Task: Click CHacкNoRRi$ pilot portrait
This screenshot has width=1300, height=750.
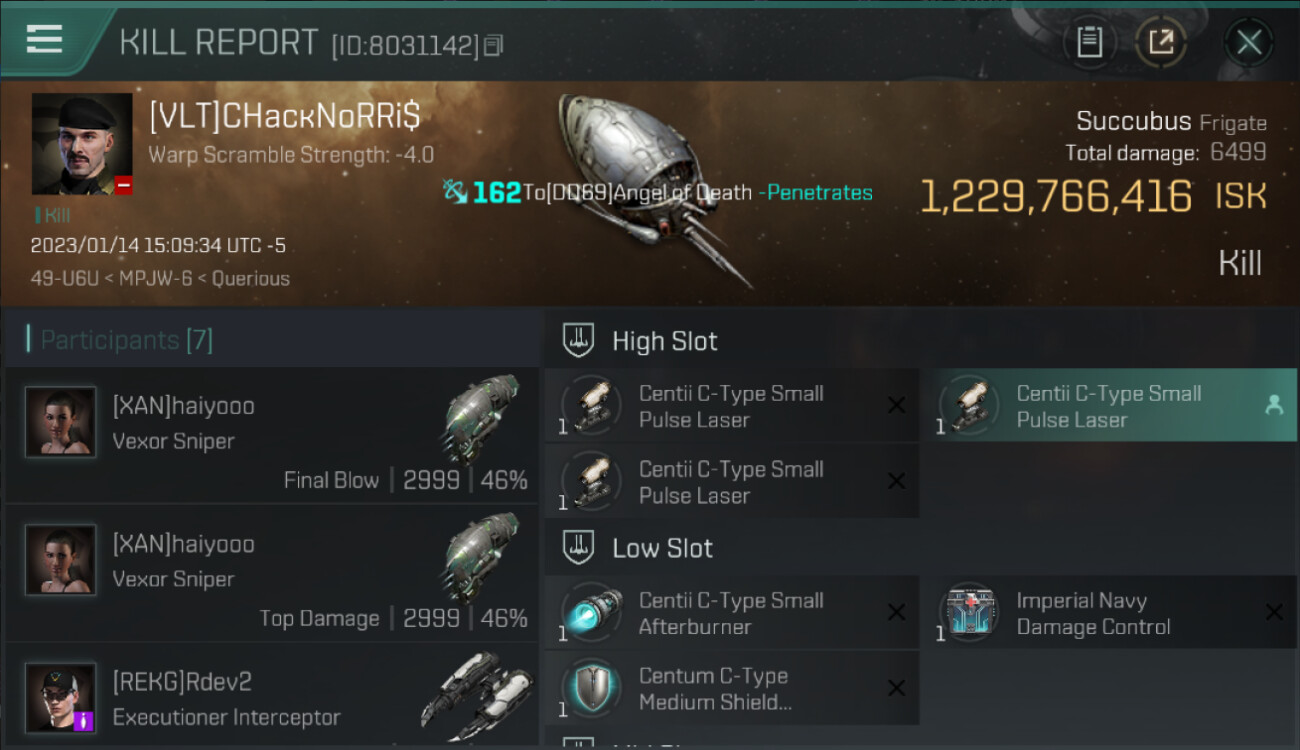Action: [82, 144]
